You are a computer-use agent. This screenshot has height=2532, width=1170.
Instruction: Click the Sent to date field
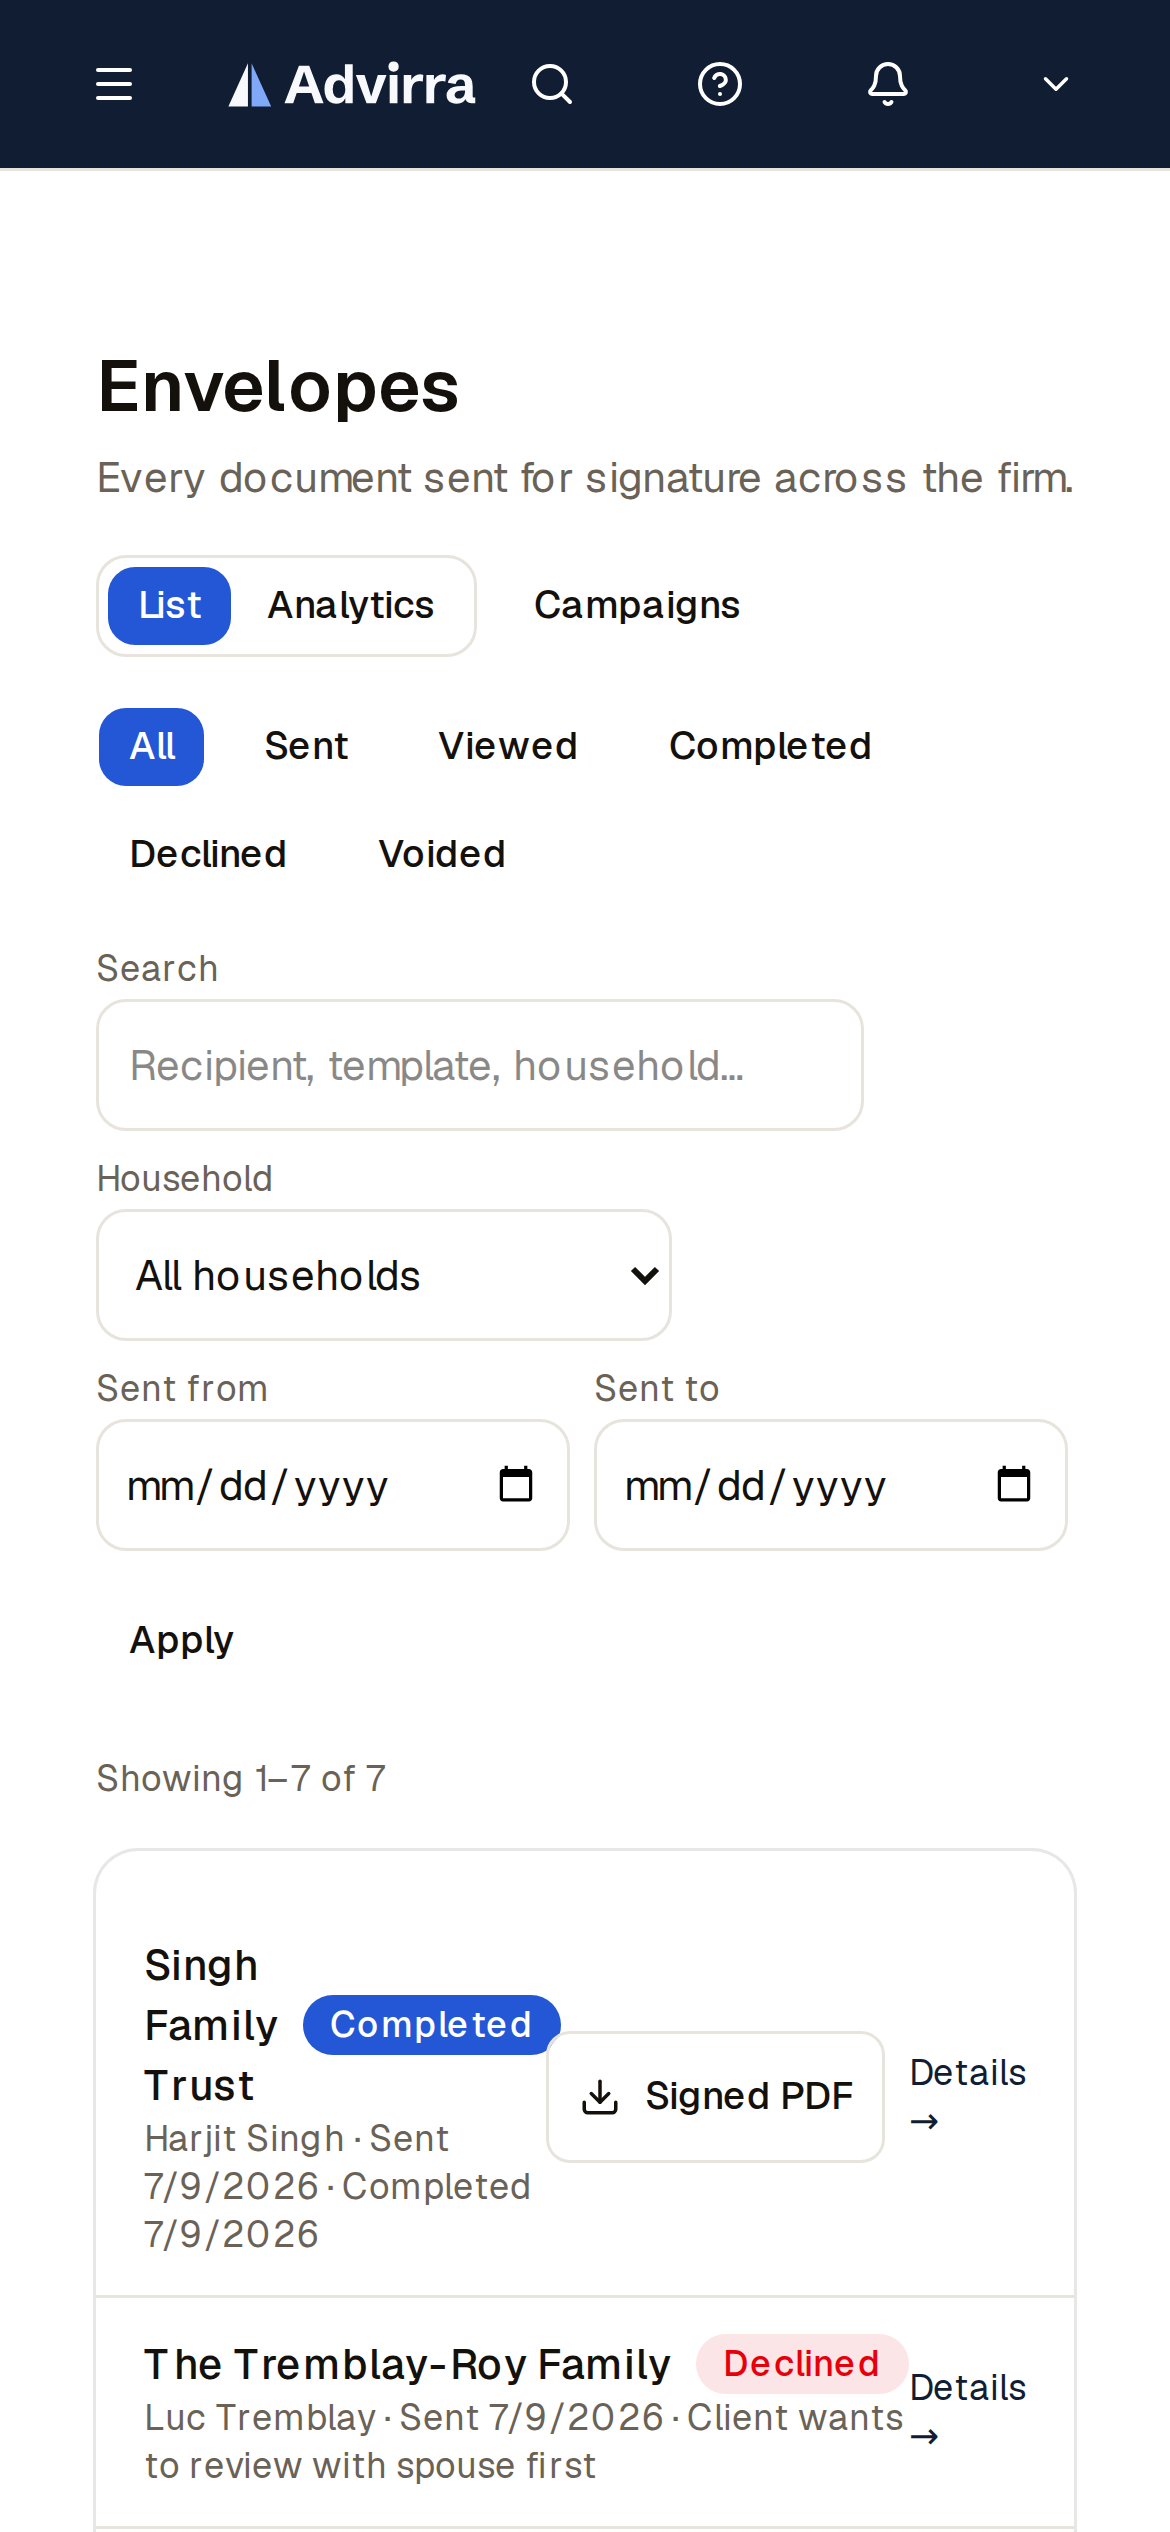click(x=831, y=1485)
